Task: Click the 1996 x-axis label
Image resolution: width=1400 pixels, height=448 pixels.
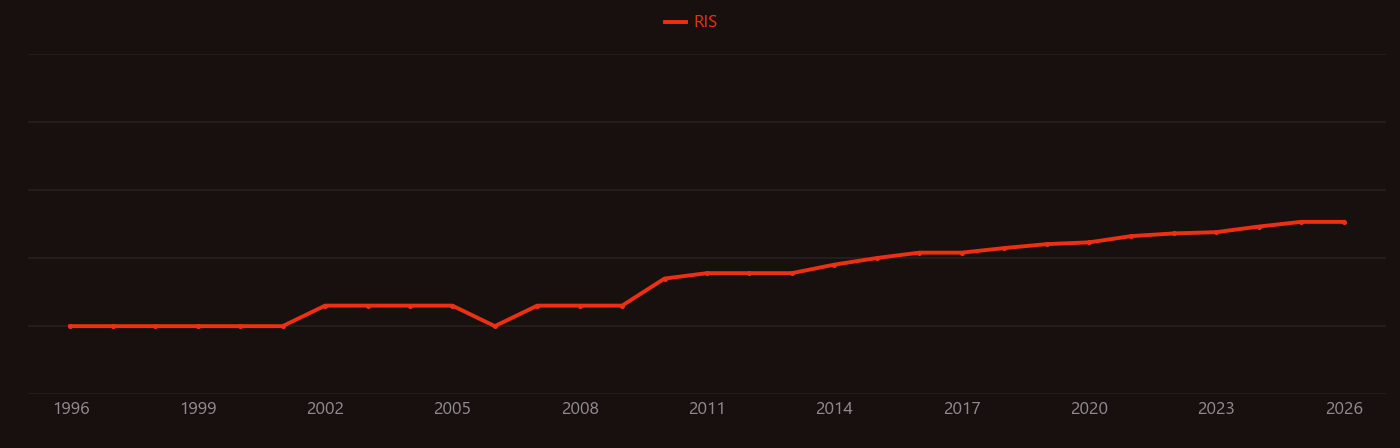Action: pos(71,409)
